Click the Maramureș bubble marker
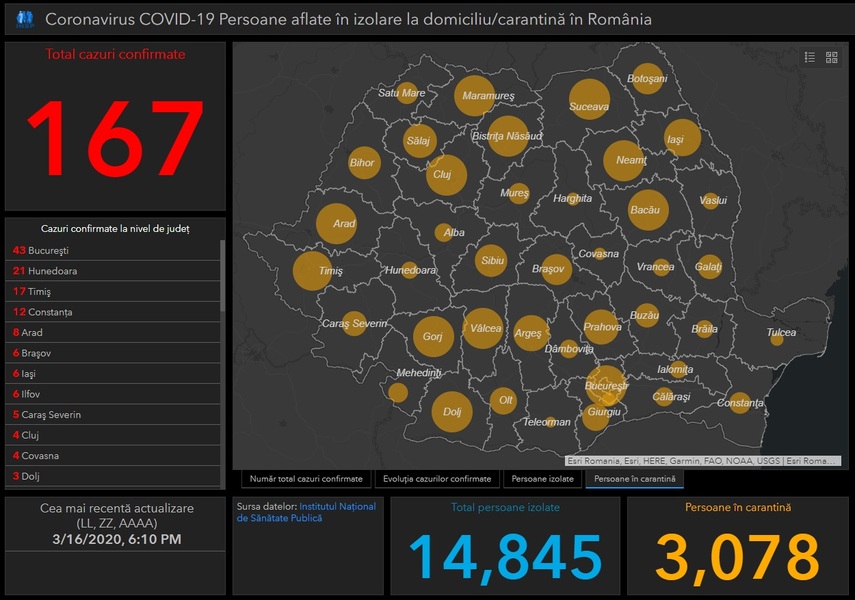The height and width of the screenshot is (600, 855). pos(476,96)
